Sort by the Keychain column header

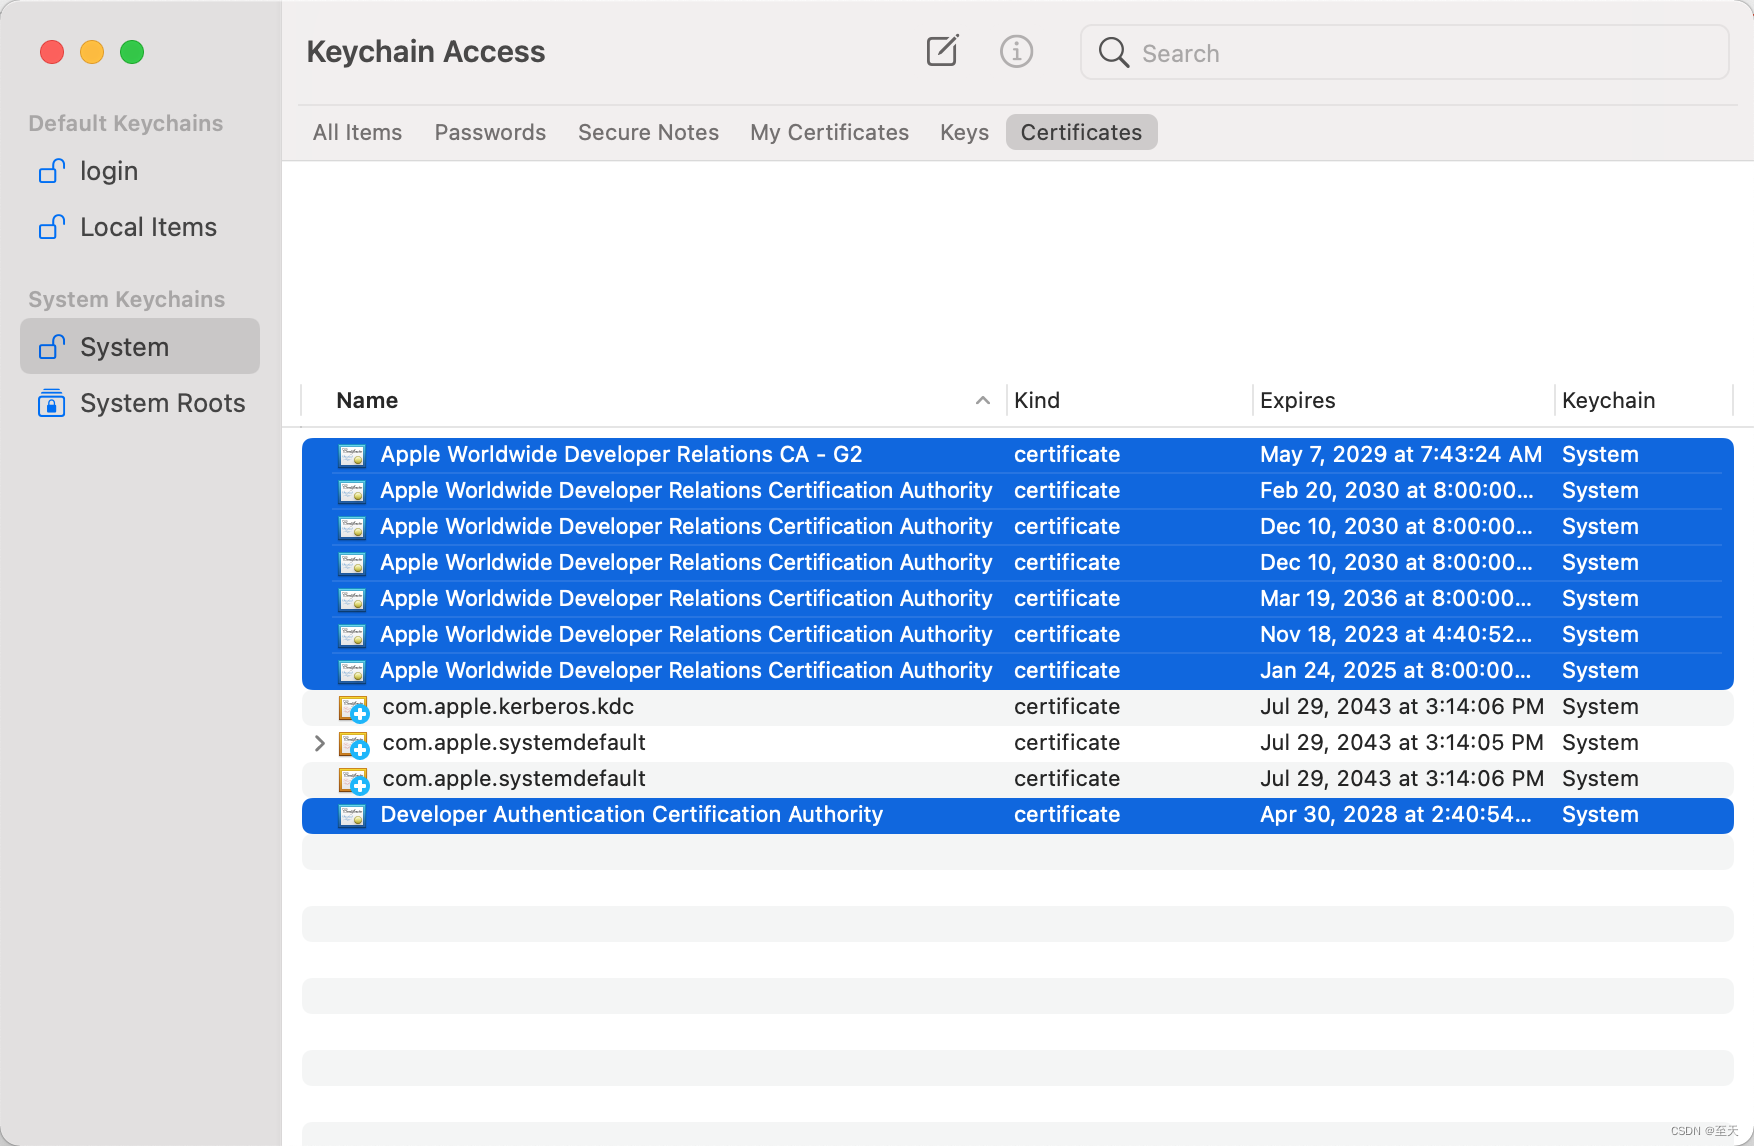pos(1608,400)
